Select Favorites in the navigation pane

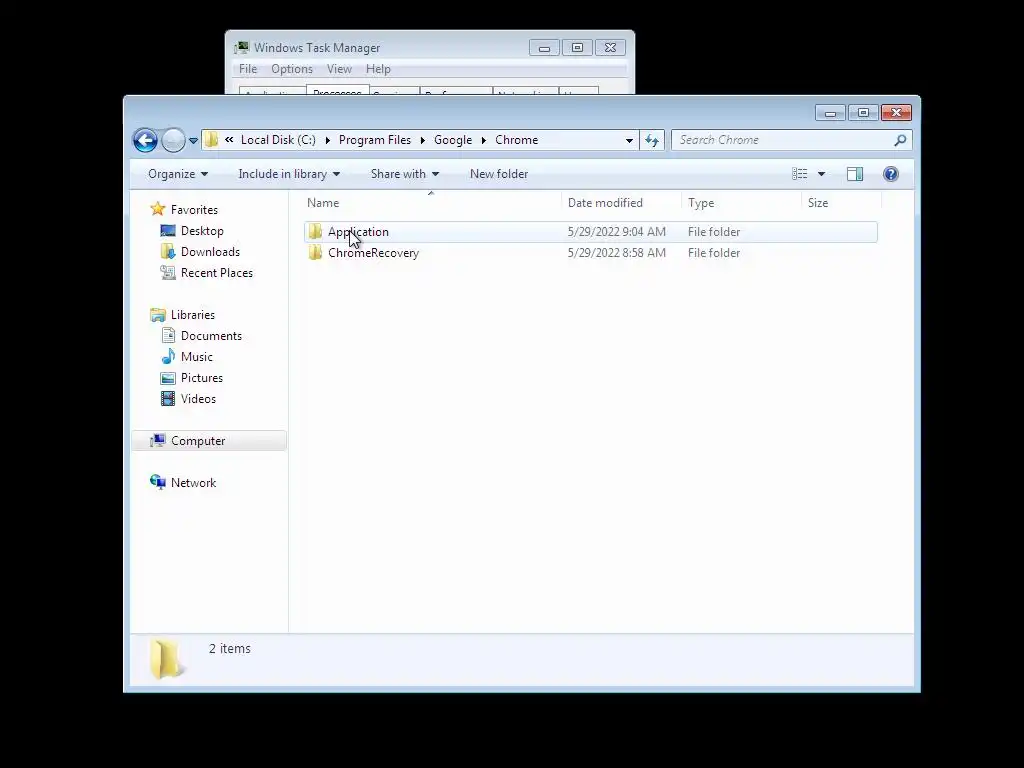pyautogui.click(x=194, y=210)
